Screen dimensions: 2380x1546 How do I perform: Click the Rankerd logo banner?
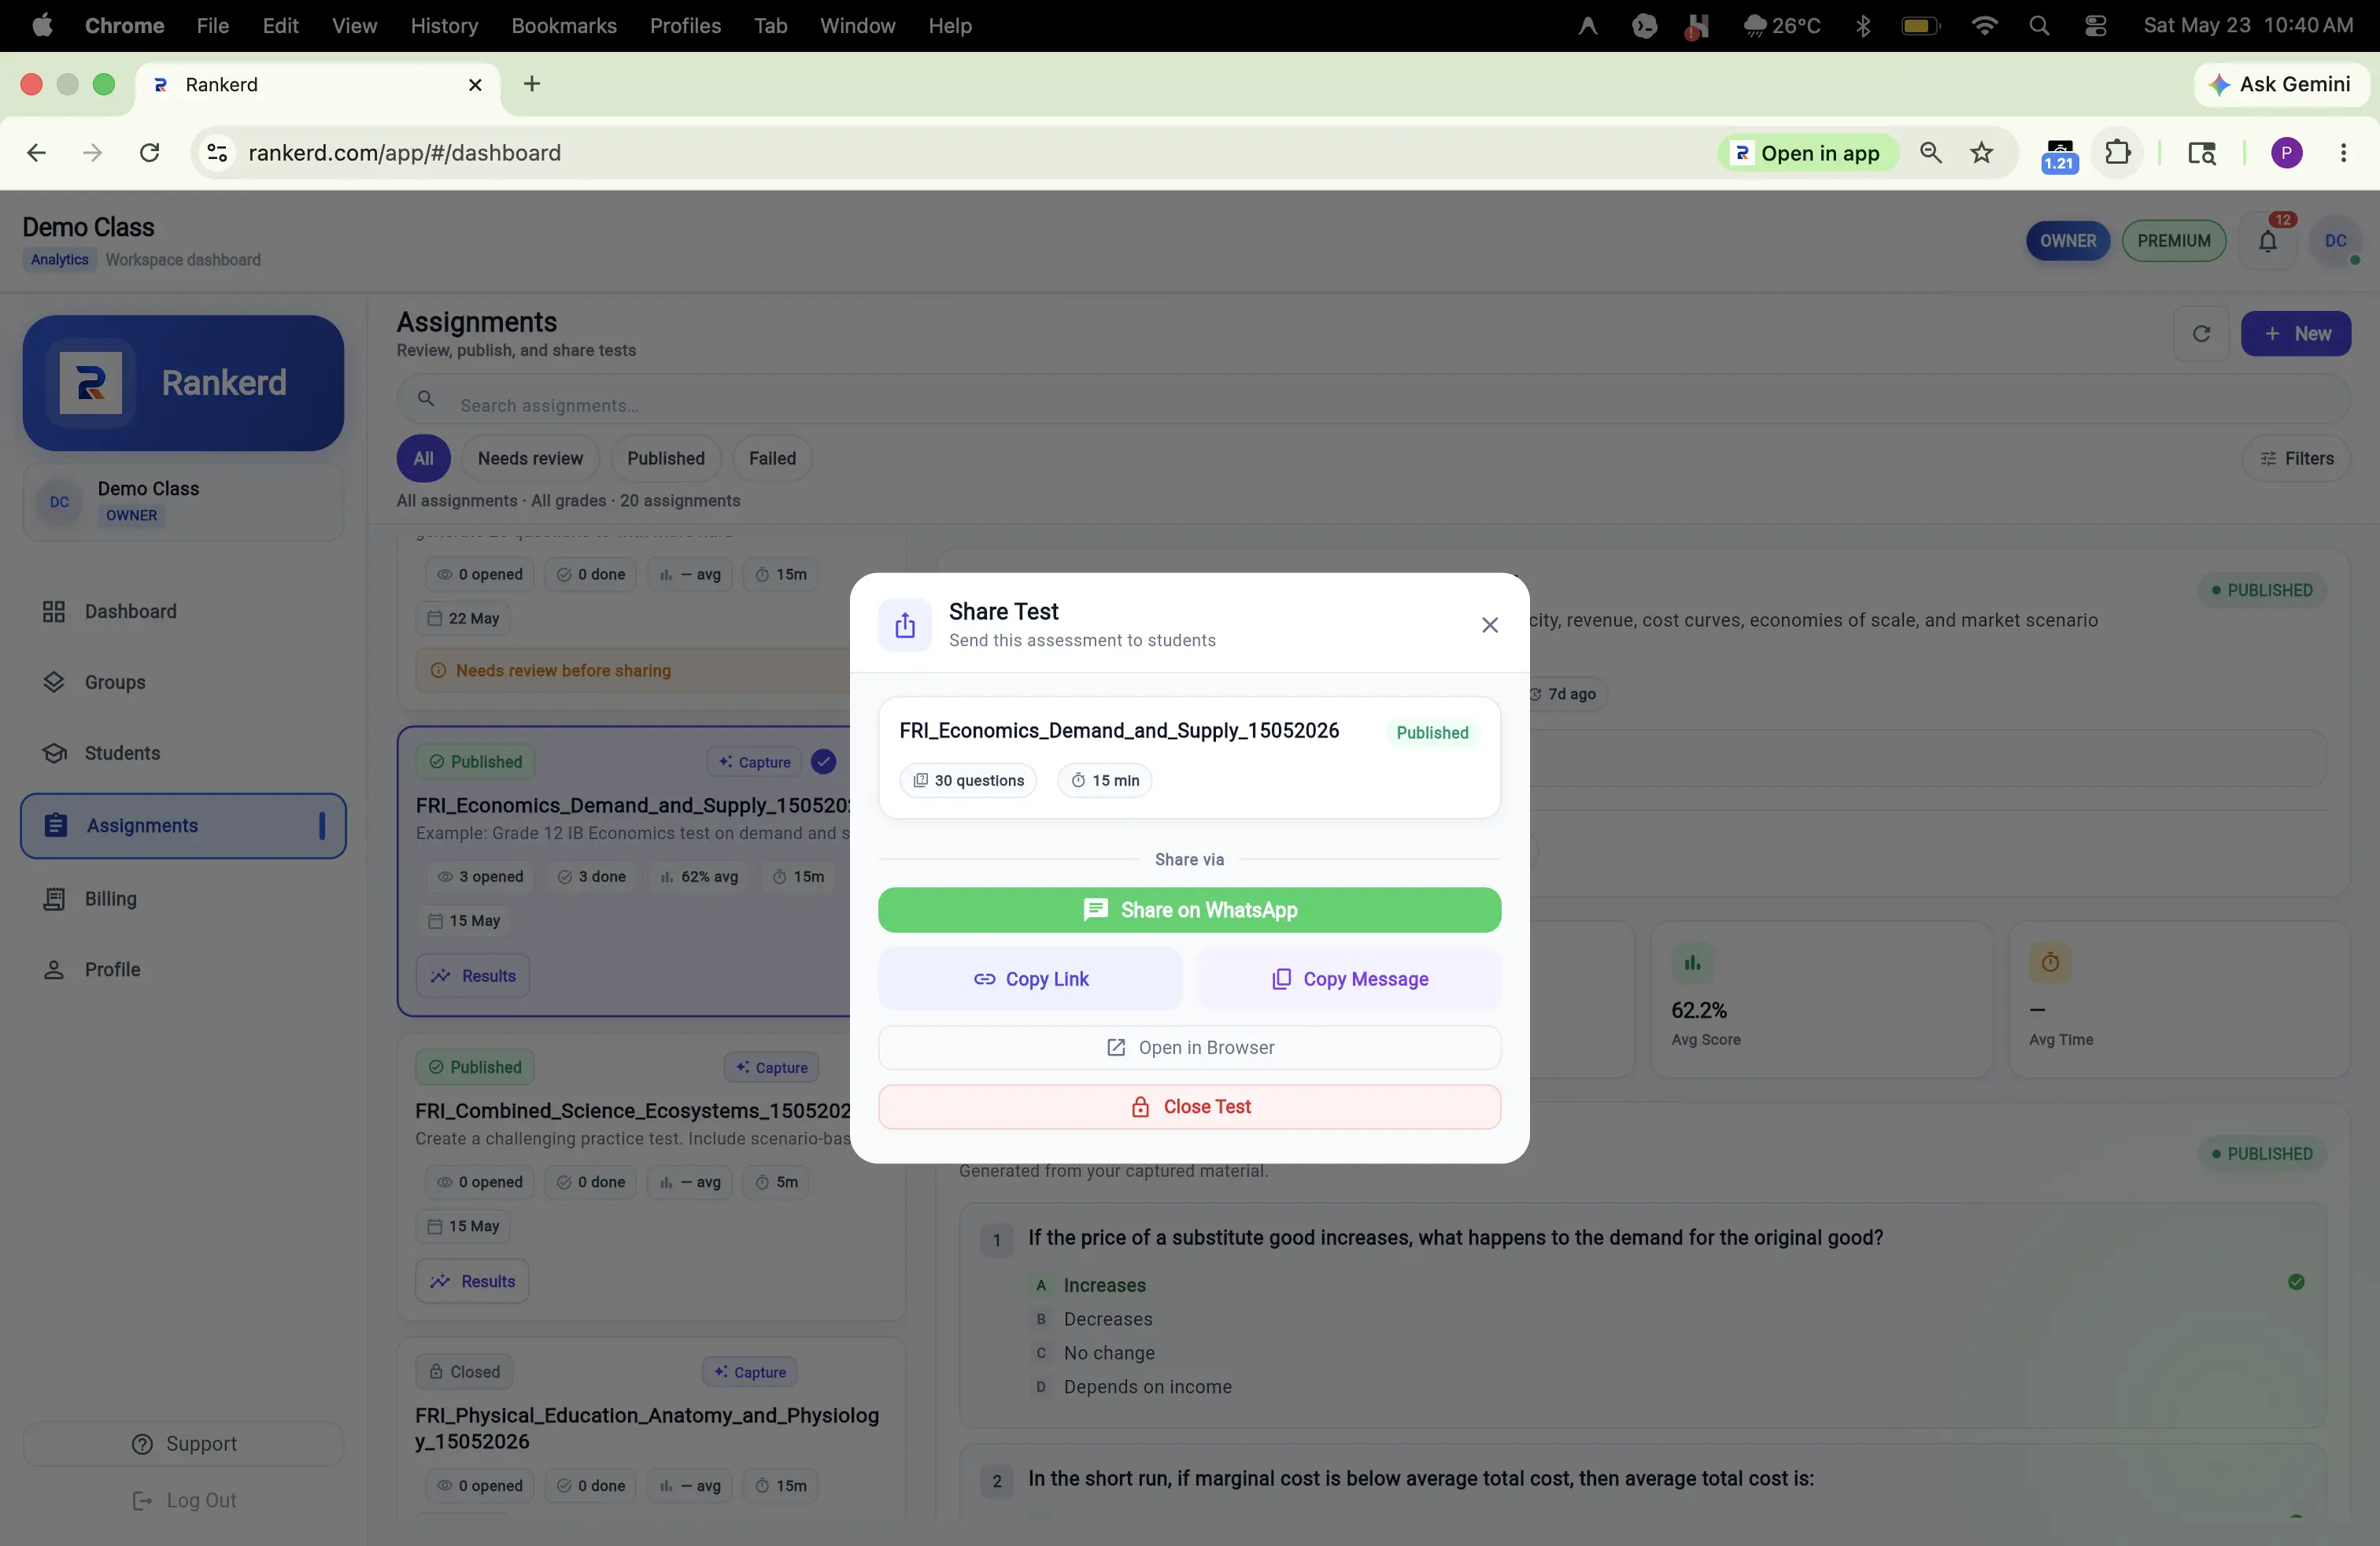pyautogui.click(x=183, y=383)
